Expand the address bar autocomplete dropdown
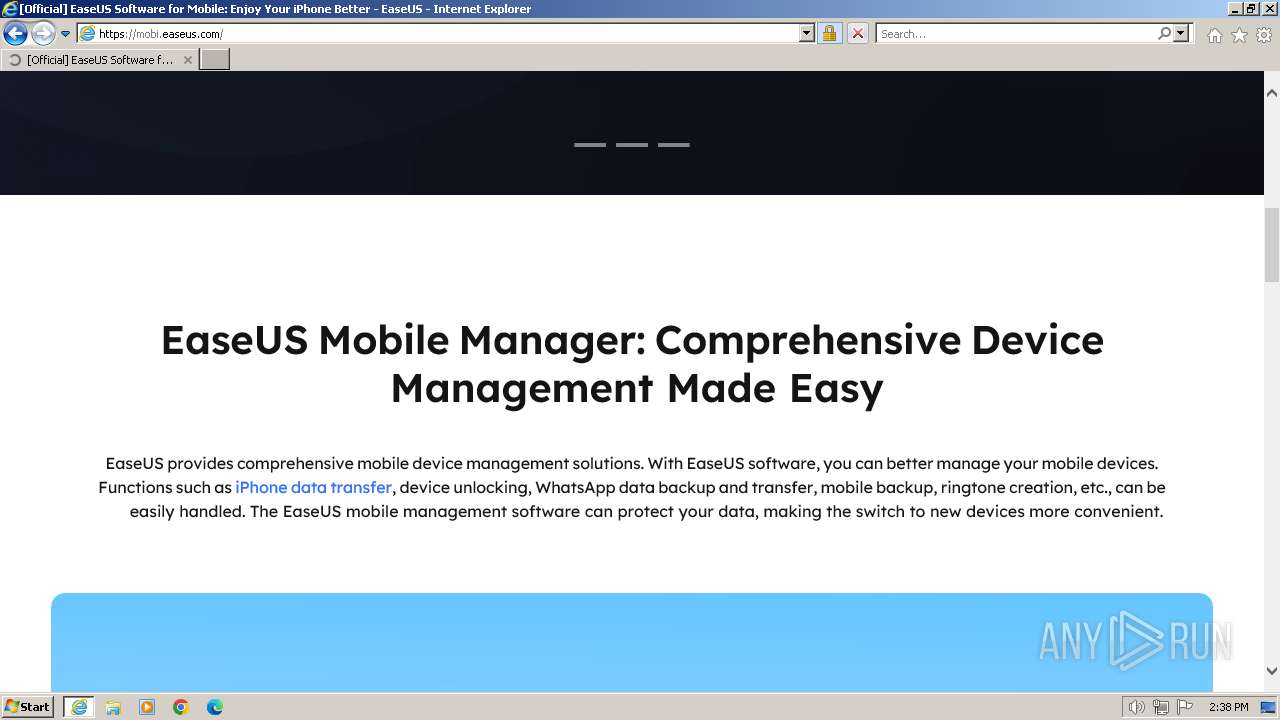 pyautogui.click(x=807, y=34)
